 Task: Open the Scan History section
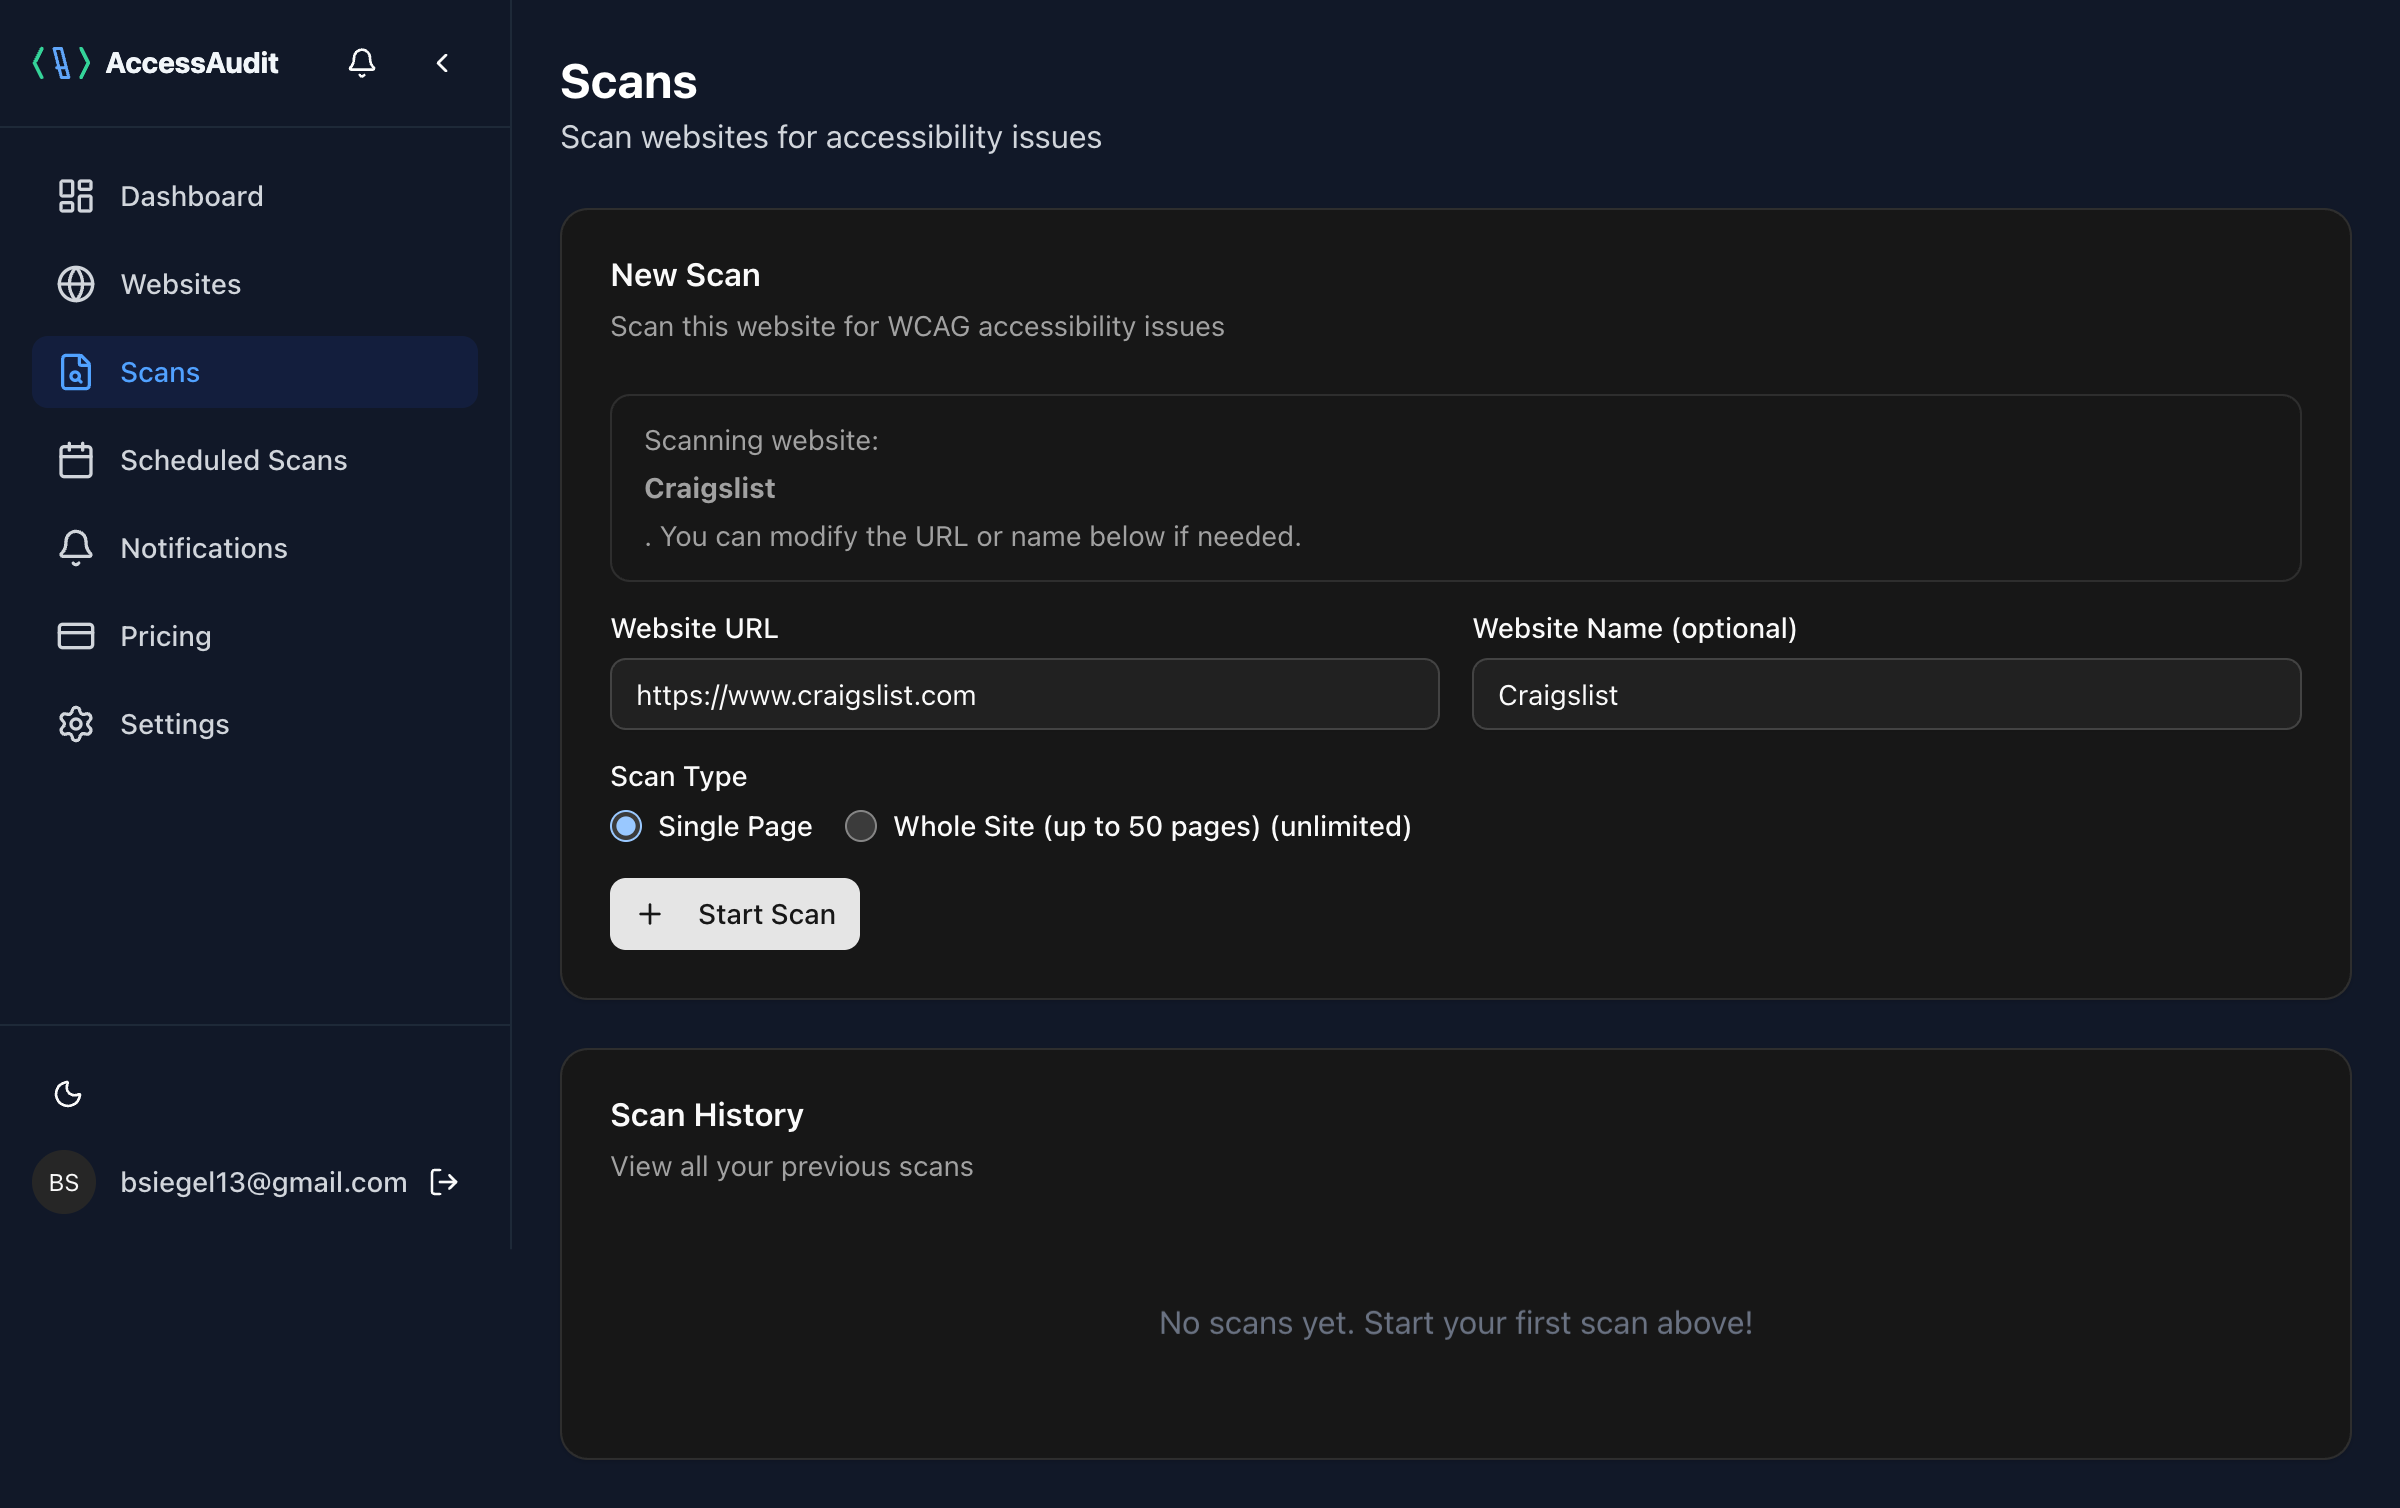tap(706, 1114)
